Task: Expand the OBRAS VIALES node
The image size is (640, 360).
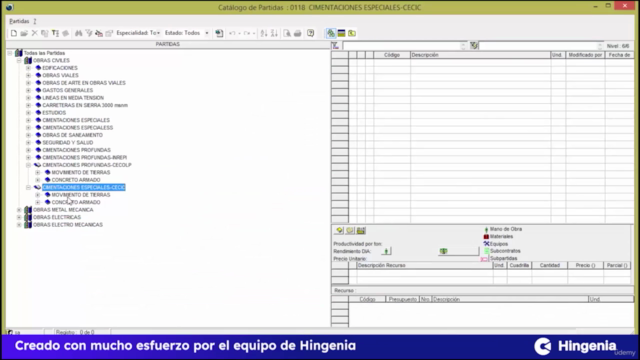Action: [28, 76]
